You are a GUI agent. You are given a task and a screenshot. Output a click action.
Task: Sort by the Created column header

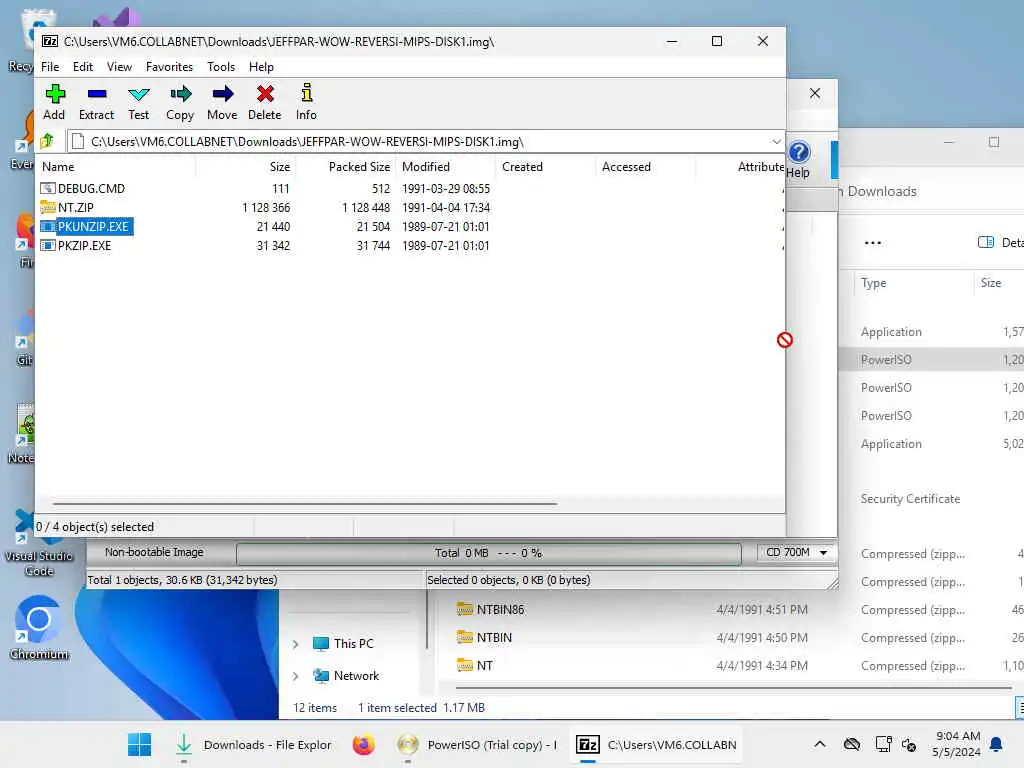[x=545, y=167]
